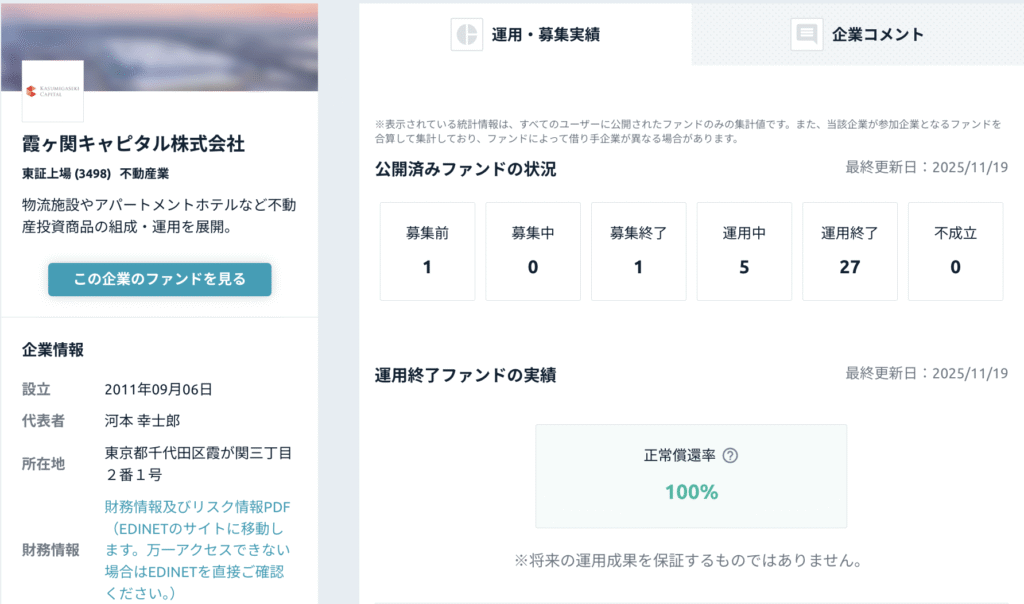Click the 運用終了ファンドの実績 section heading
This screenshot has width=1024, height=604.
(x=465, y=375)
